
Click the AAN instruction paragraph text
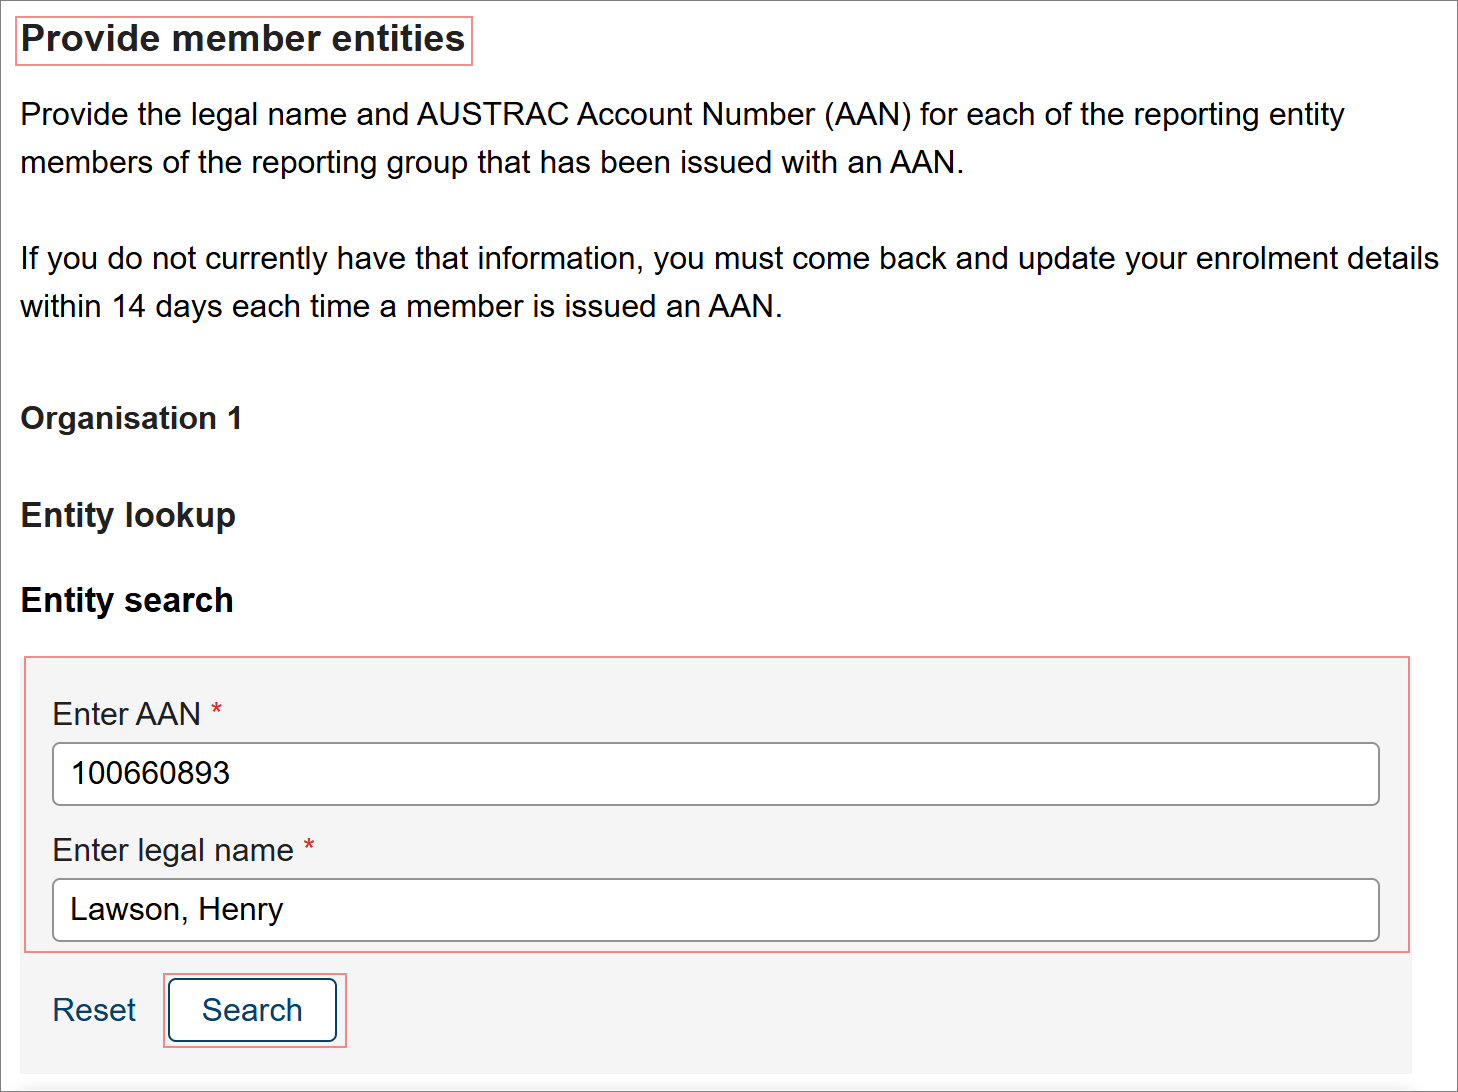coord(680,137)
